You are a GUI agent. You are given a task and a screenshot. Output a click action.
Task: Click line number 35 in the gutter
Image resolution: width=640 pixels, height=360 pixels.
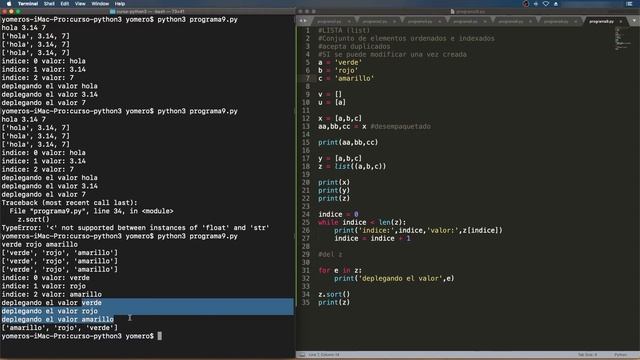(x=306, y=302)
